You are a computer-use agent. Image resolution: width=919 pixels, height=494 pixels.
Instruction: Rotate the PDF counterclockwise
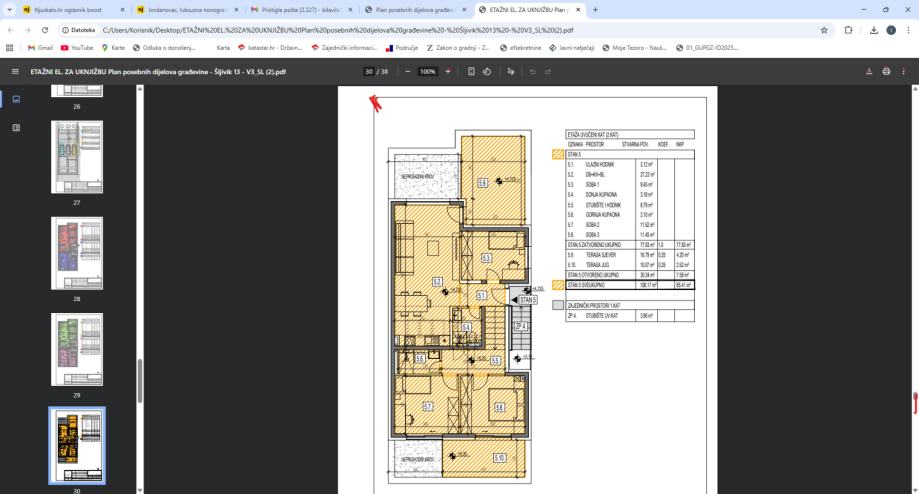point(487,71)
